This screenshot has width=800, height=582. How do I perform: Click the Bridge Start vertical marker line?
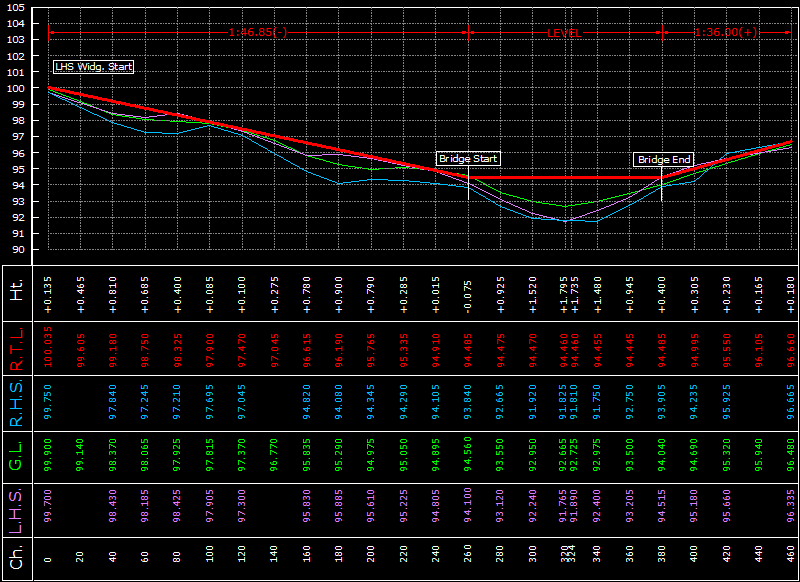point(466,190)
